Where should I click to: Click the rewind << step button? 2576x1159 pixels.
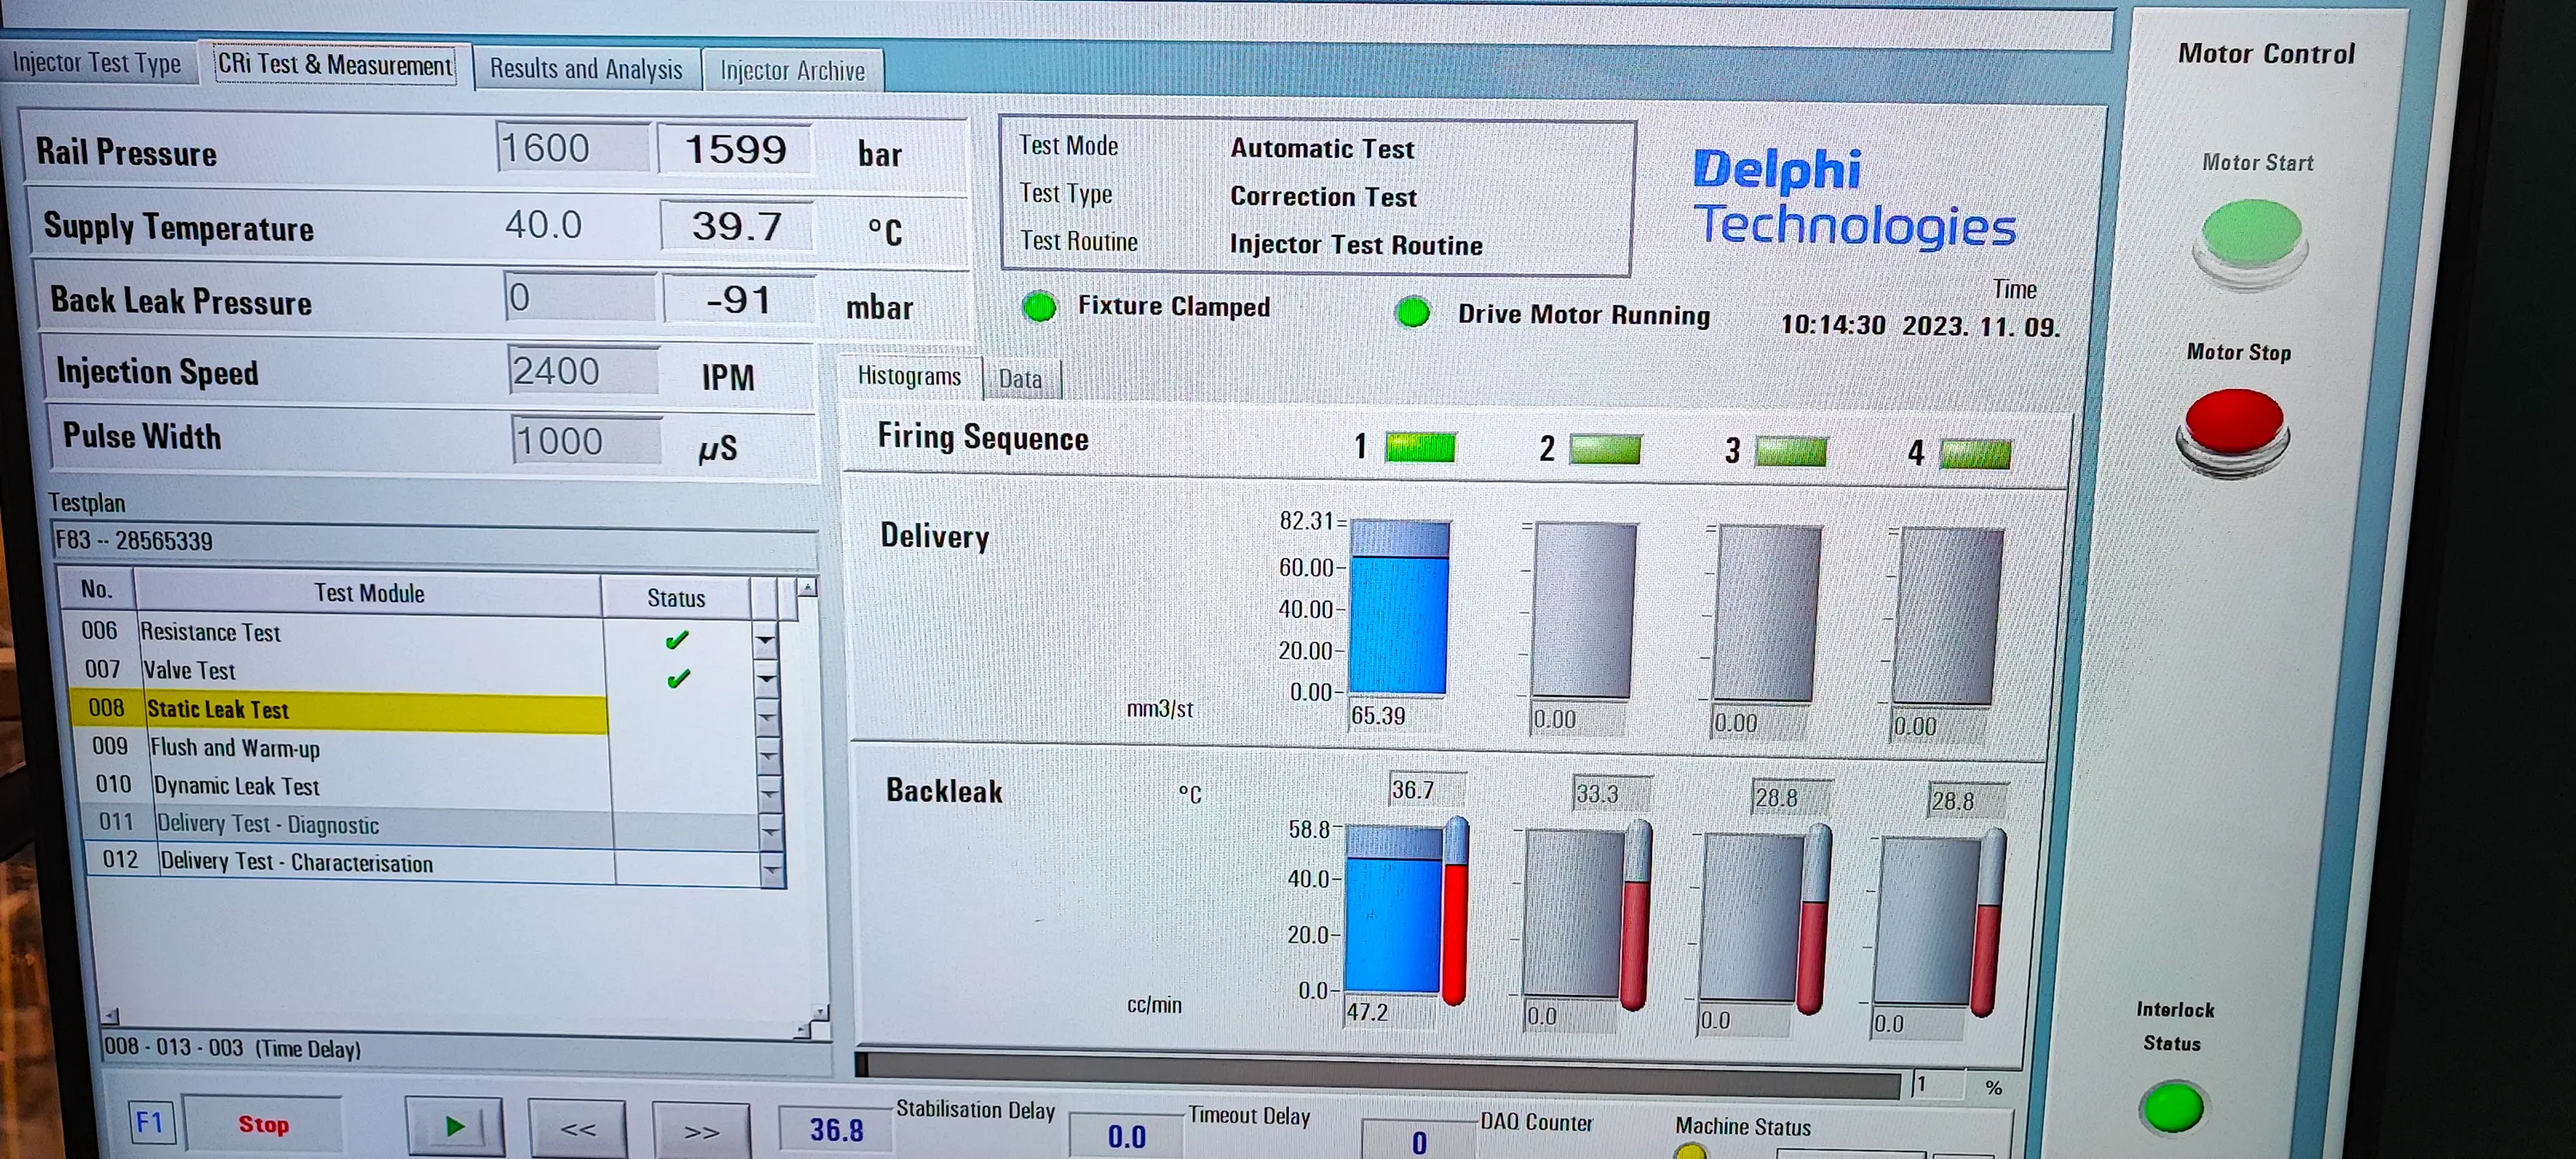pos(577,1130)
